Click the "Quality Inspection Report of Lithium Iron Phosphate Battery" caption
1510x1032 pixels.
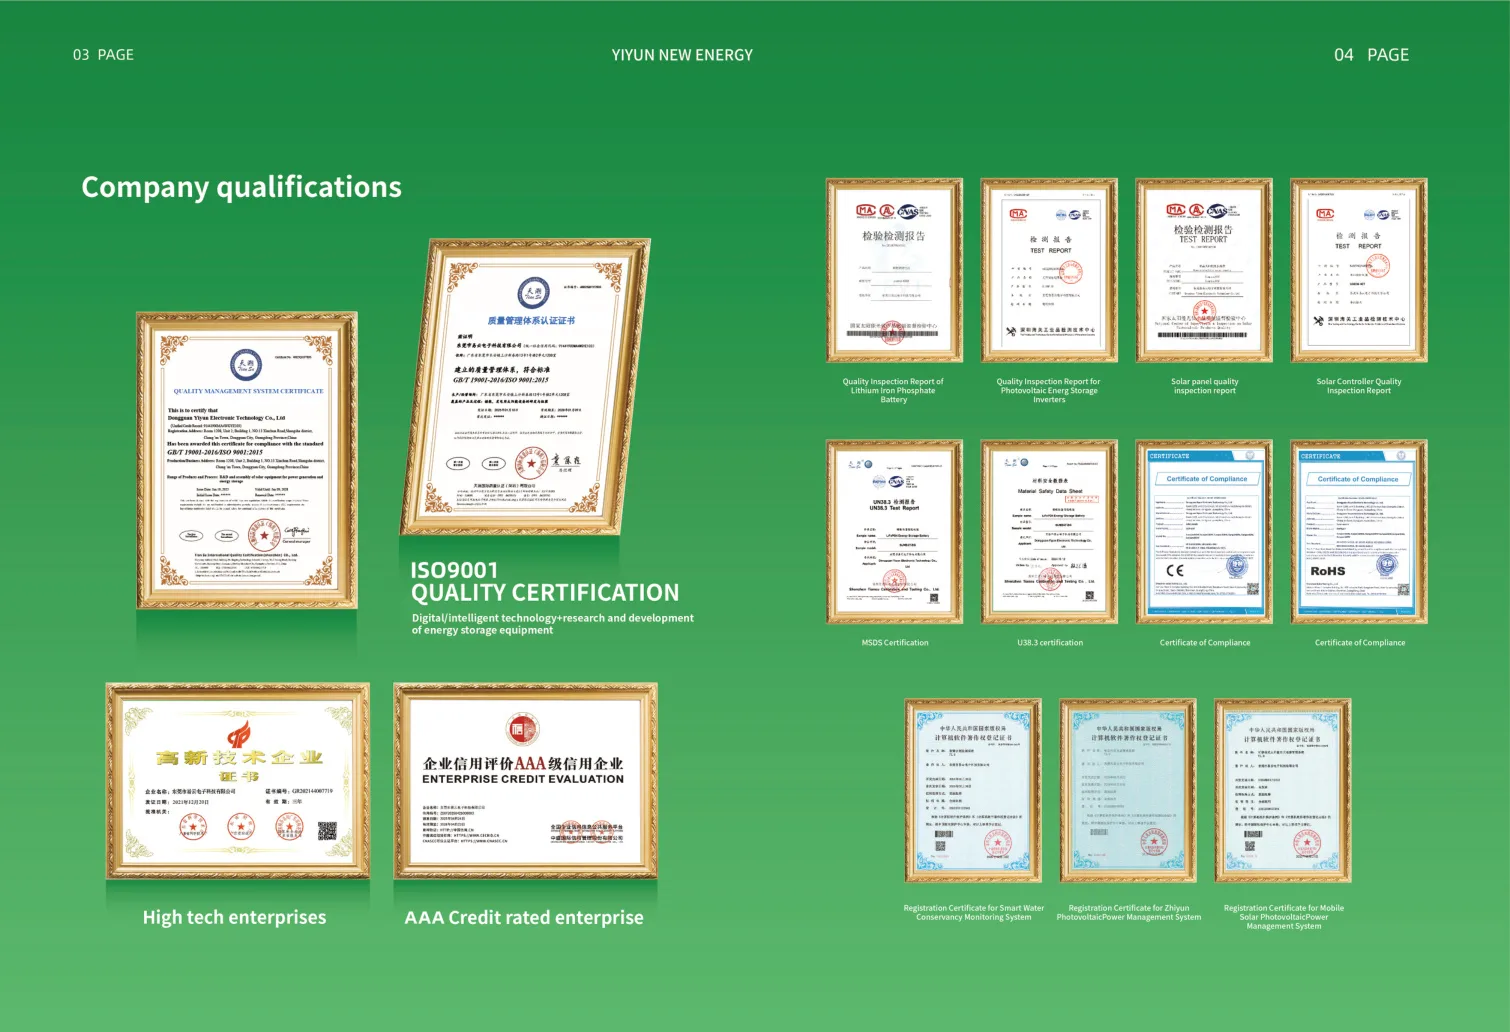tap(893, 390)
